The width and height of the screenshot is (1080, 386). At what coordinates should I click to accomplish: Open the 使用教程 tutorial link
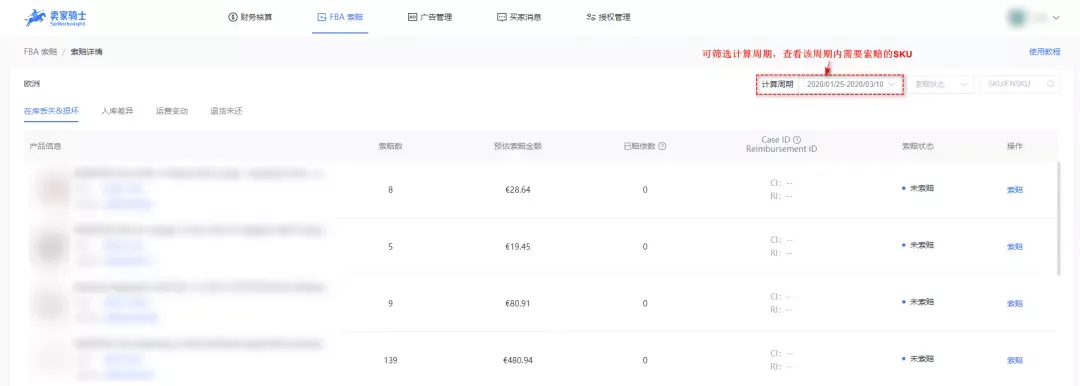pos(1044,52)
